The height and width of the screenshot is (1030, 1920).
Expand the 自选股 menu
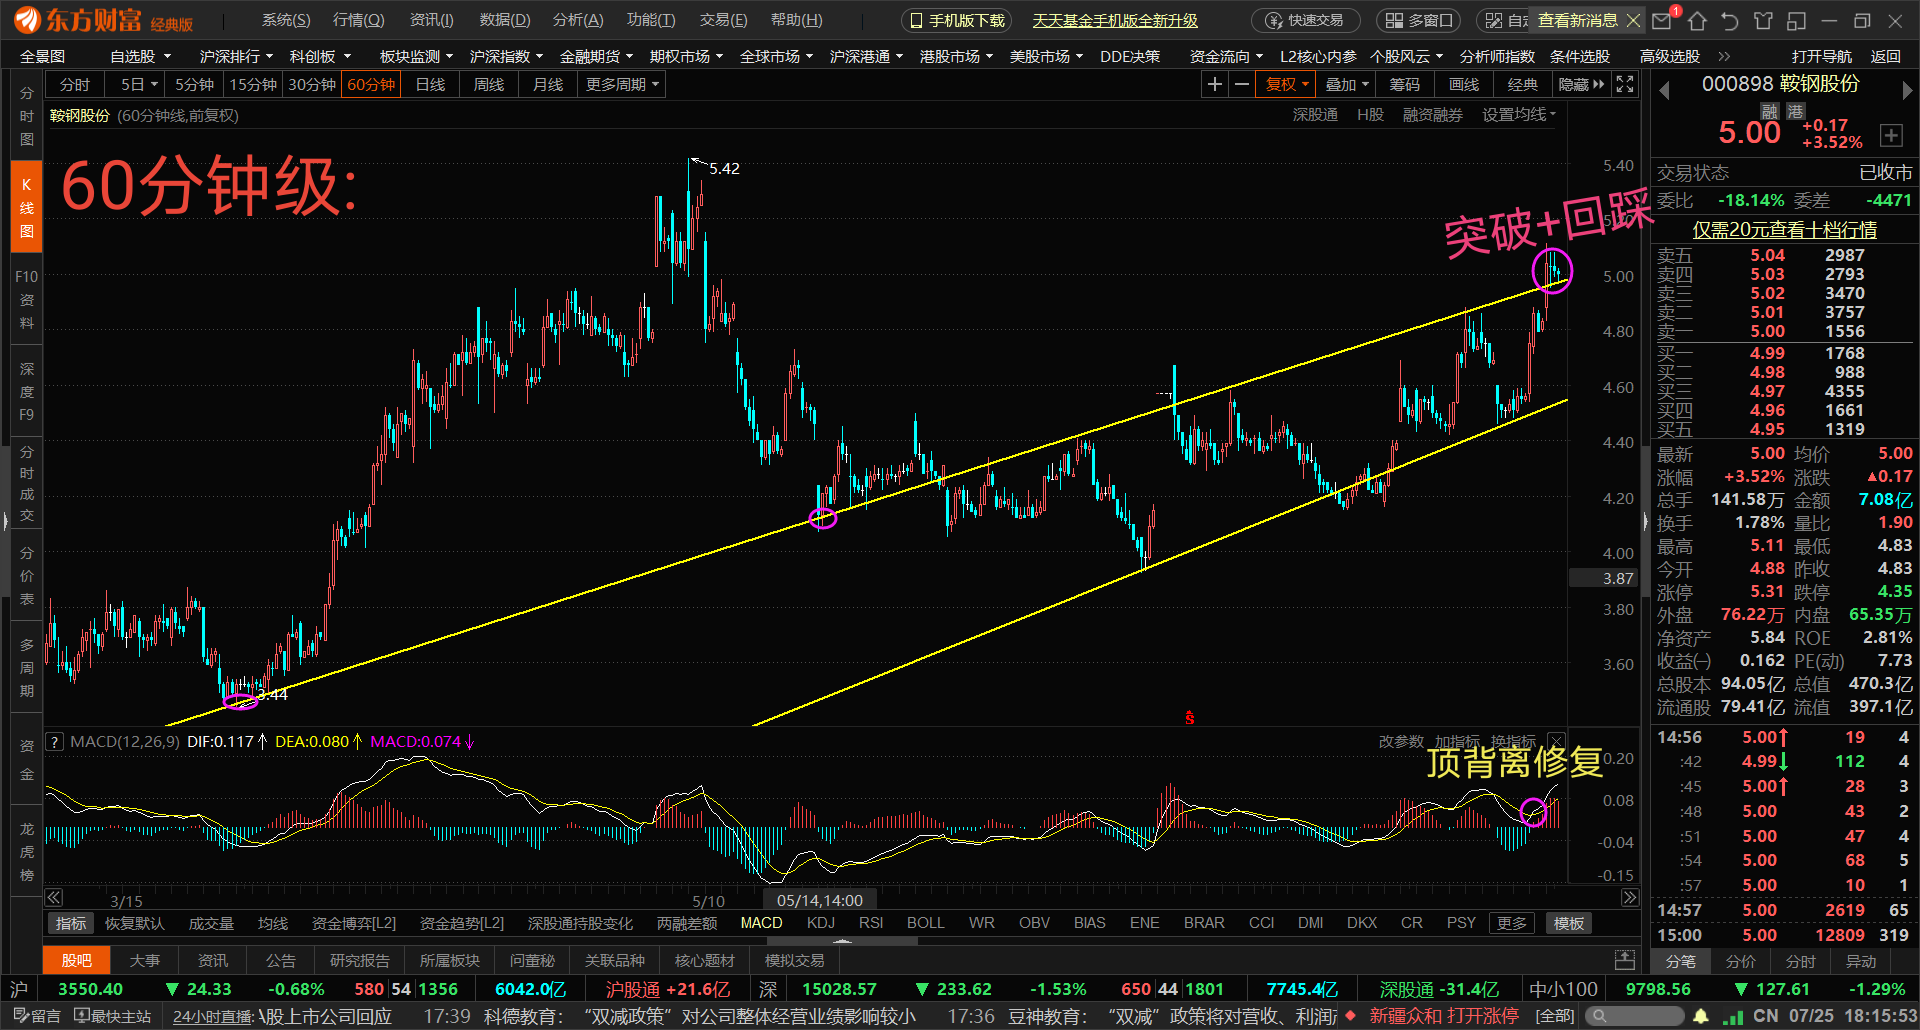coord(140,57)
